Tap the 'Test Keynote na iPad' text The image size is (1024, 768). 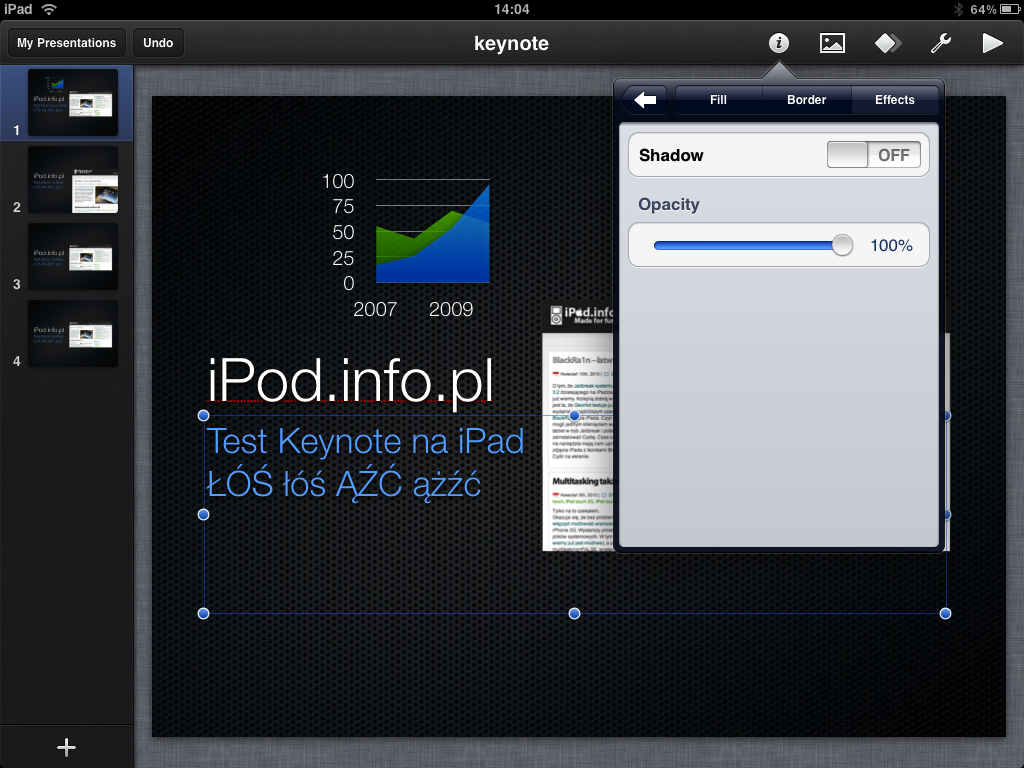pyautogui.click(x=365, y=441)
